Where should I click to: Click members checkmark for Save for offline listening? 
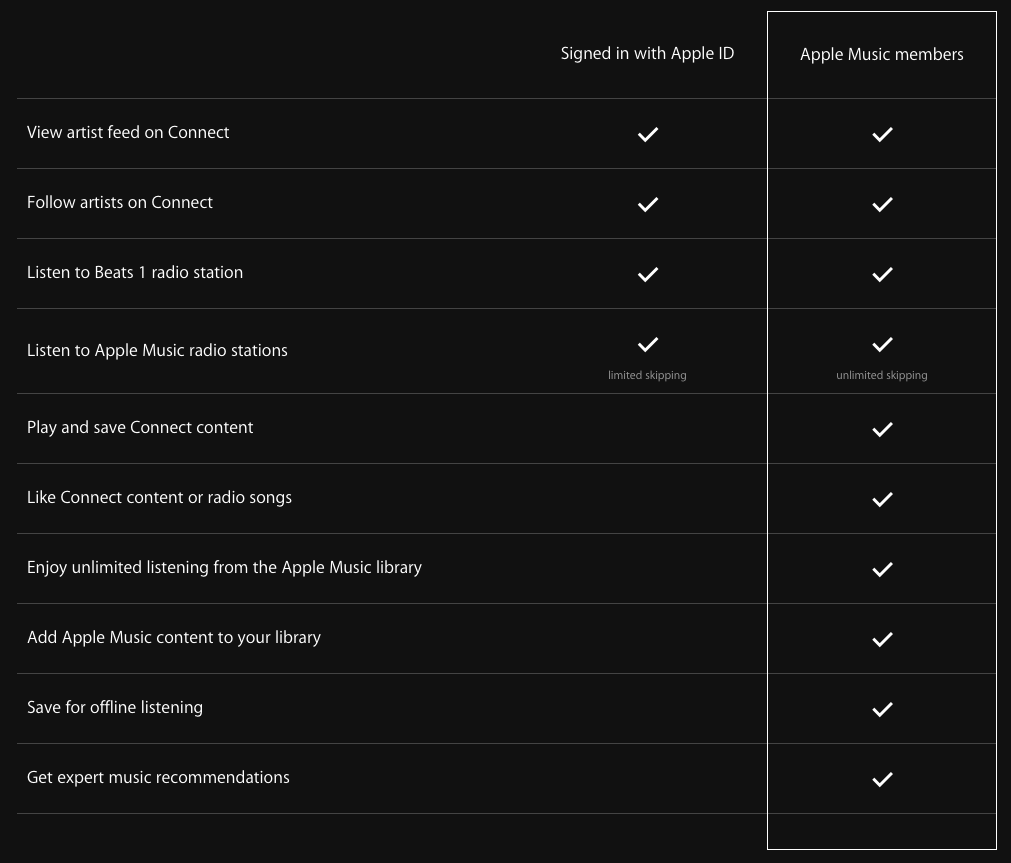coord(882,709)
